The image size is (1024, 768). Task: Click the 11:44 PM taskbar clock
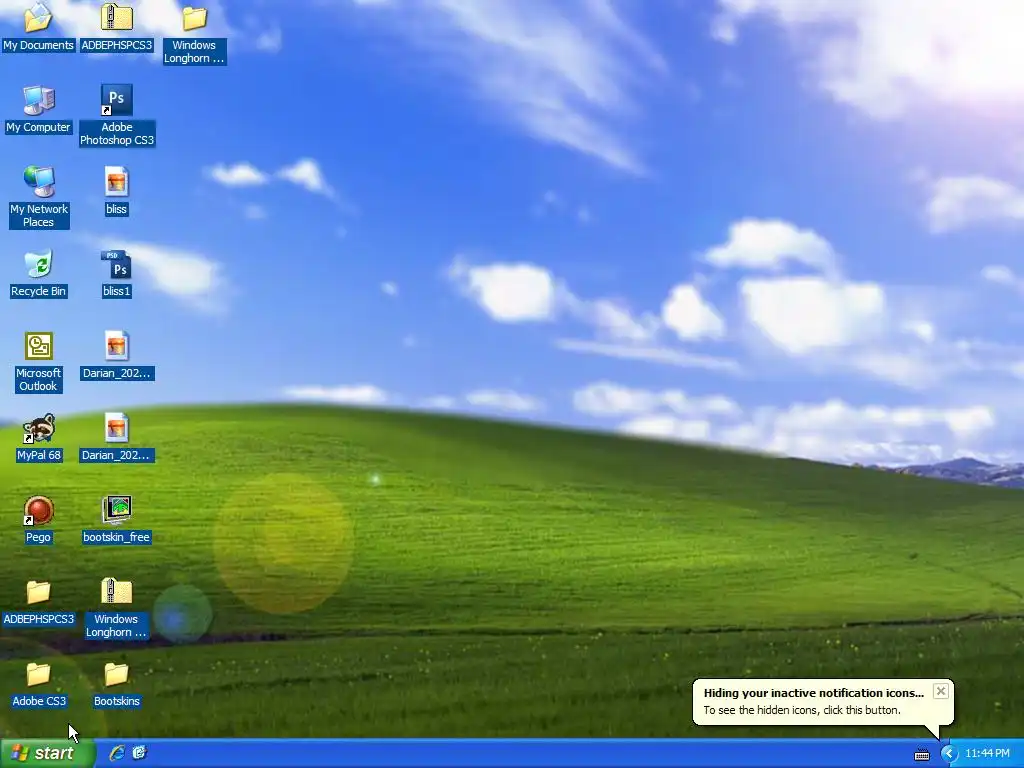(987, 754)
